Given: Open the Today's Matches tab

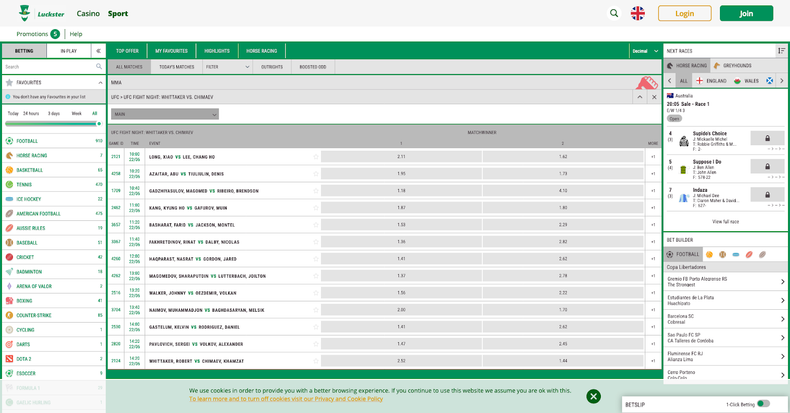Looking at the screenshot, I should tap(176, 67).
